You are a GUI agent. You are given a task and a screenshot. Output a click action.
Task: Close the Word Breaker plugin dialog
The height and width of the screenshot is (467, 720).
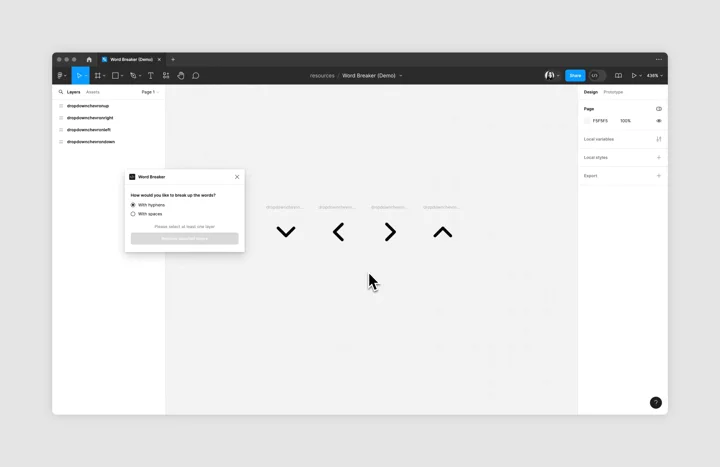pyautogui.click(x=237, y=177)
